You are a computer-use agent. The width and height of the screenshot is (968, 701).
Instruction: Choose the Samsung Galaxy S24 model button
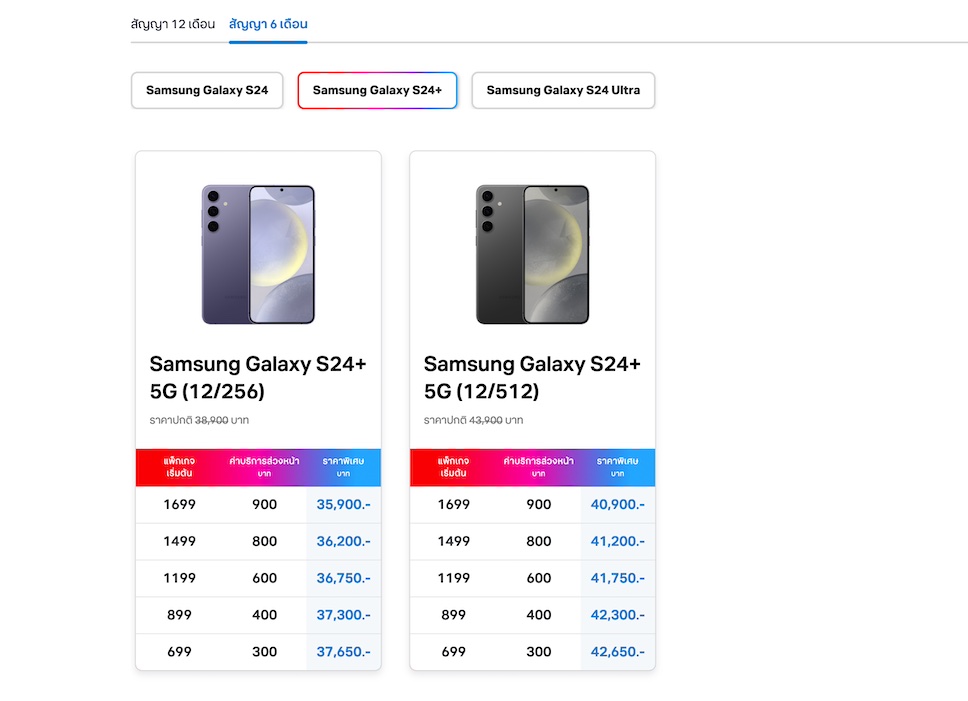pyautogui.click(x=207, y=90)
